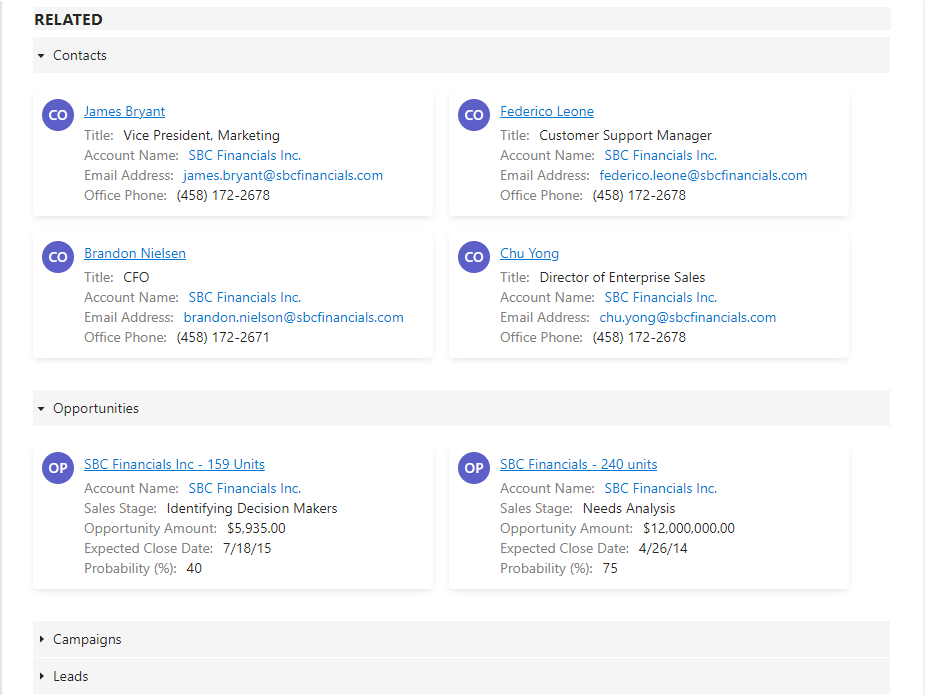Click the OP icon for 240 units opportunity
The height and width of the screenshot is (695, 927).
tap(474, 468)
